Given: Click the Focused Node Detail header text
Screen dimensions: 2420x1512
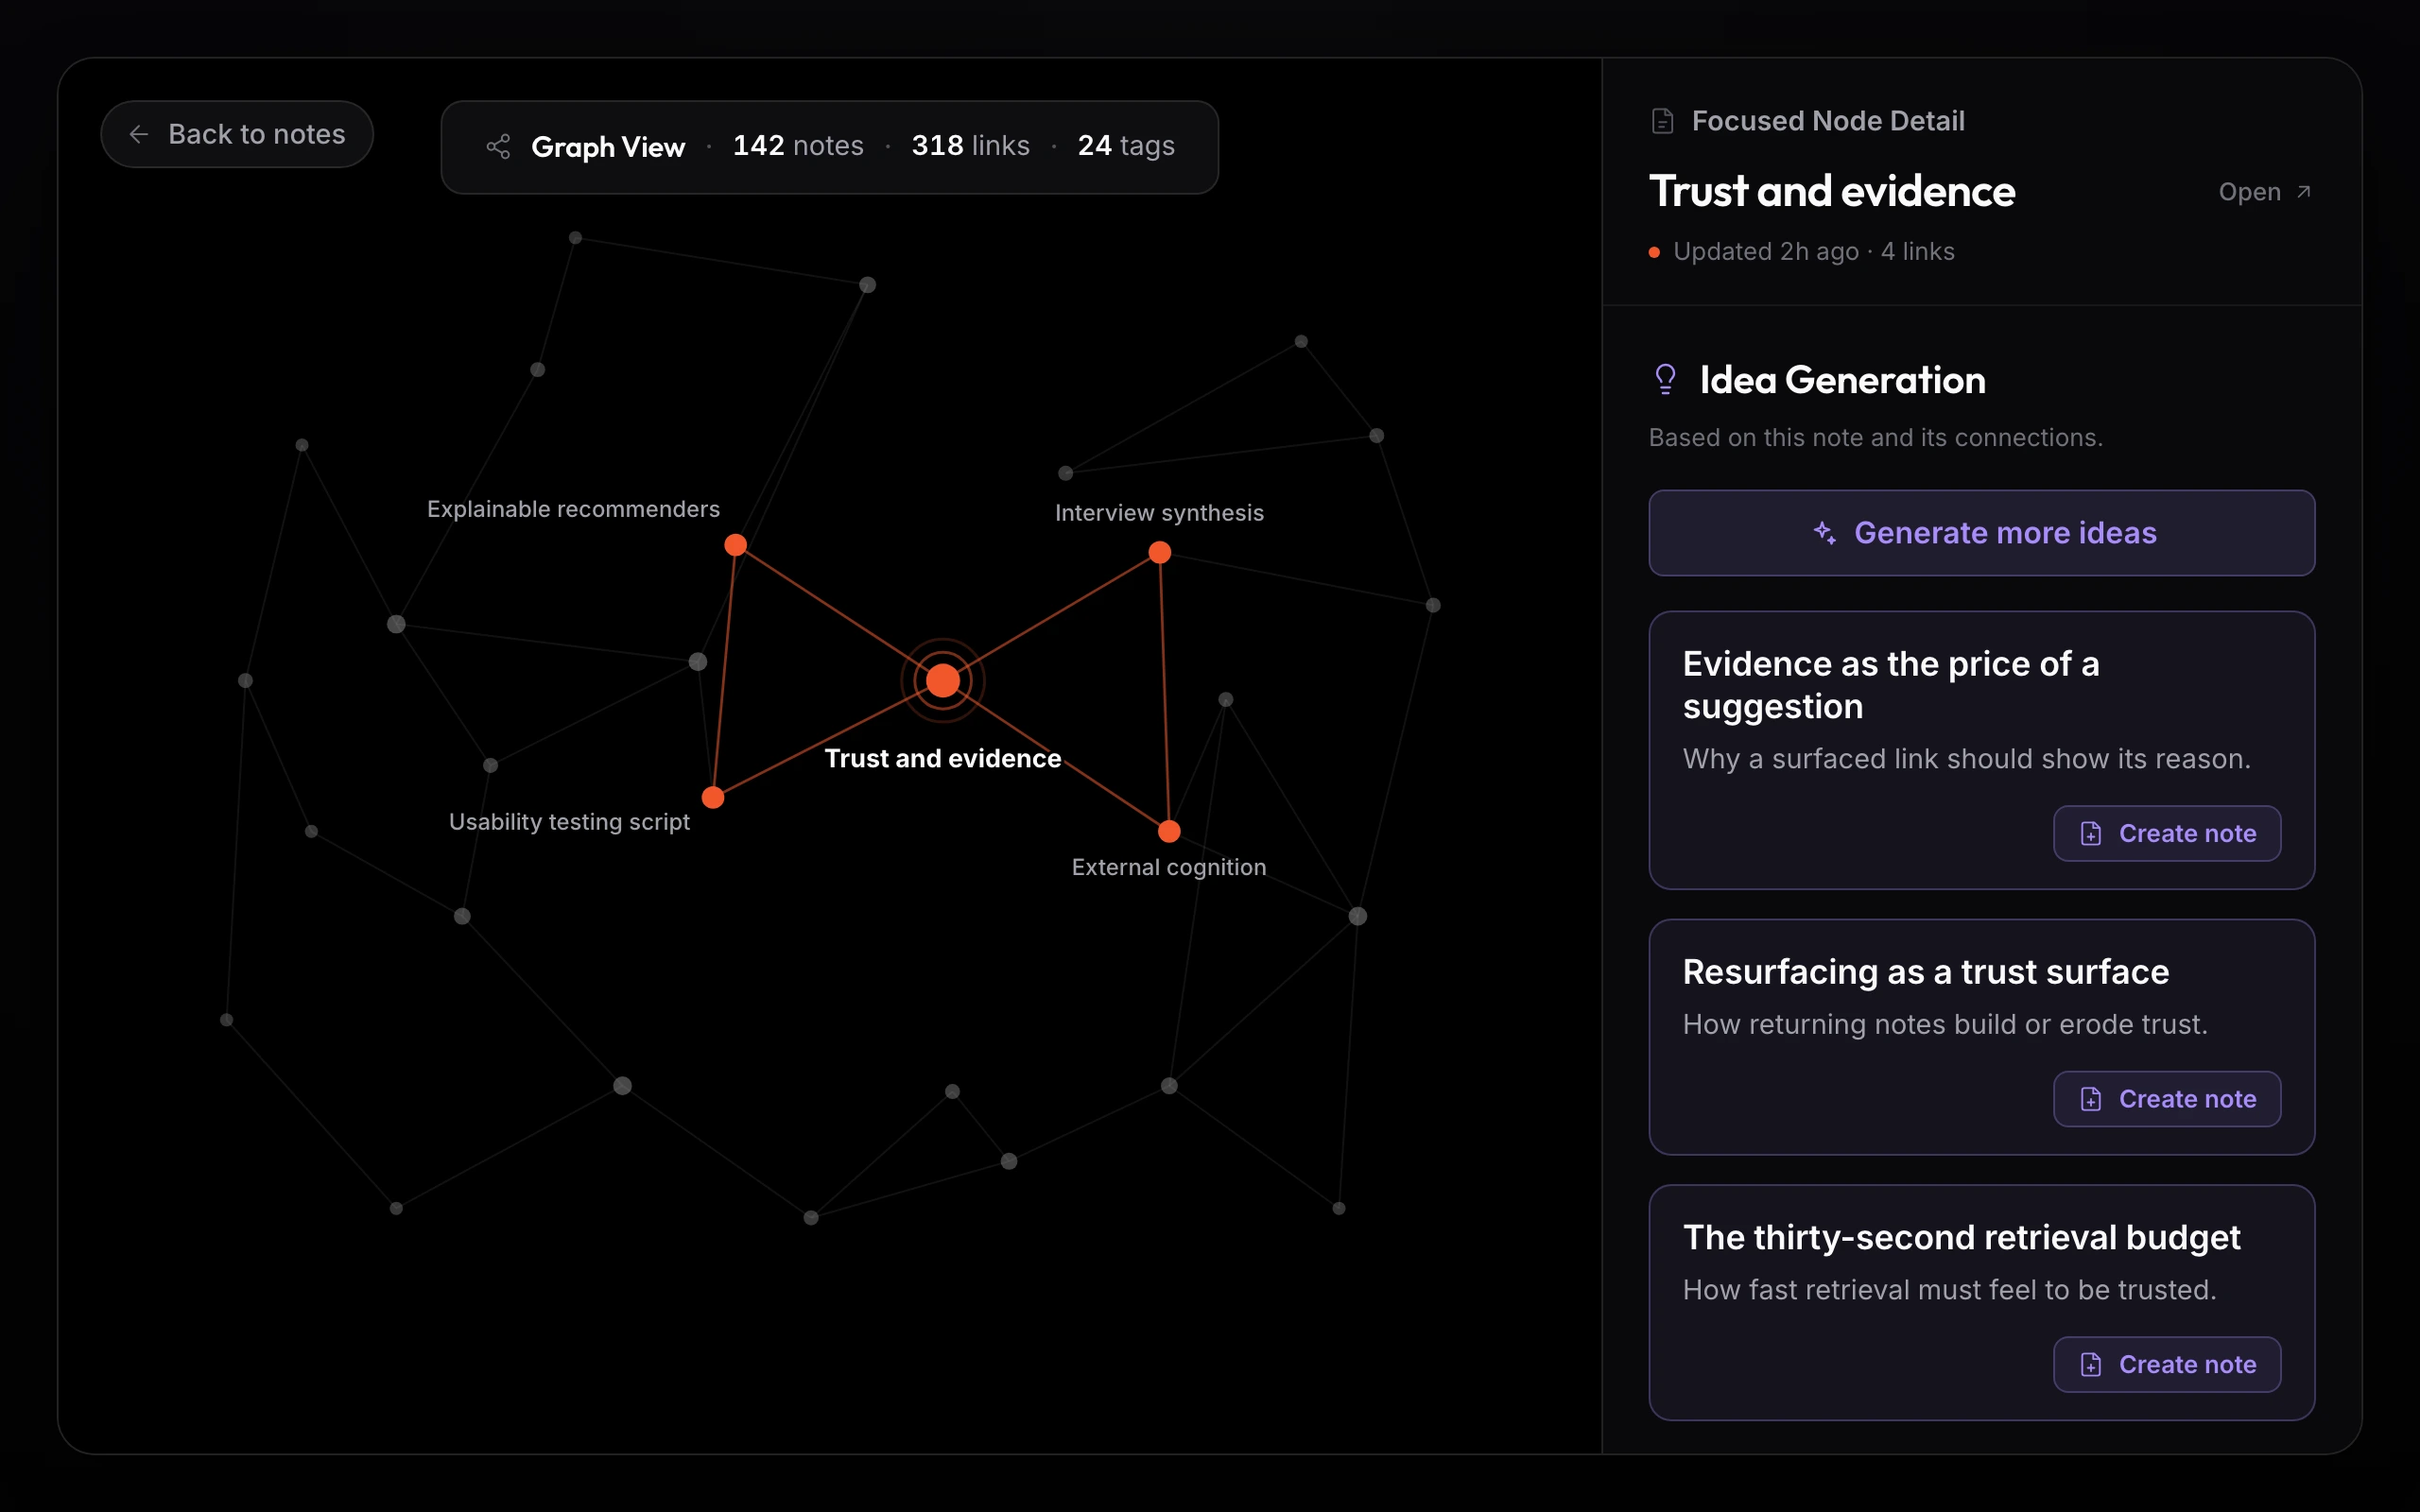Looking at the screenshot, I should (x=1828, y=121).
